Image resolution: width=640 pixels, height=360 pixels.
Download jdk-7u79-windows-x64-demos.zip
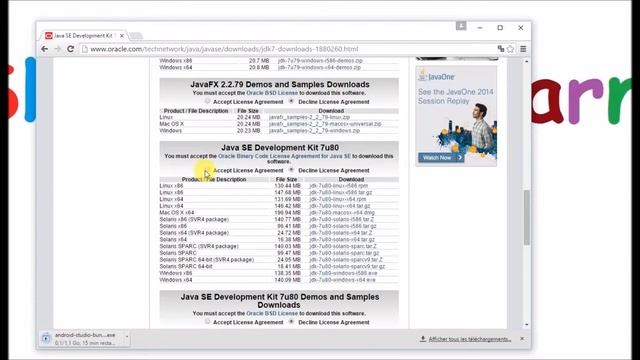pyautogui.click(x=319, y=67)
